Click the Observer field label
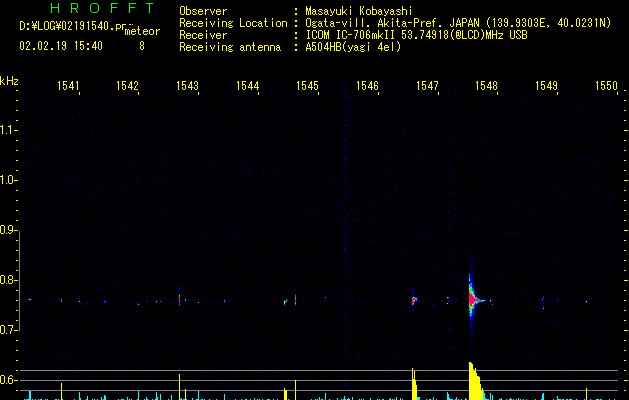The height and width of the screenshot is (400, 629). pyautogui.click(x=203, y=11)
